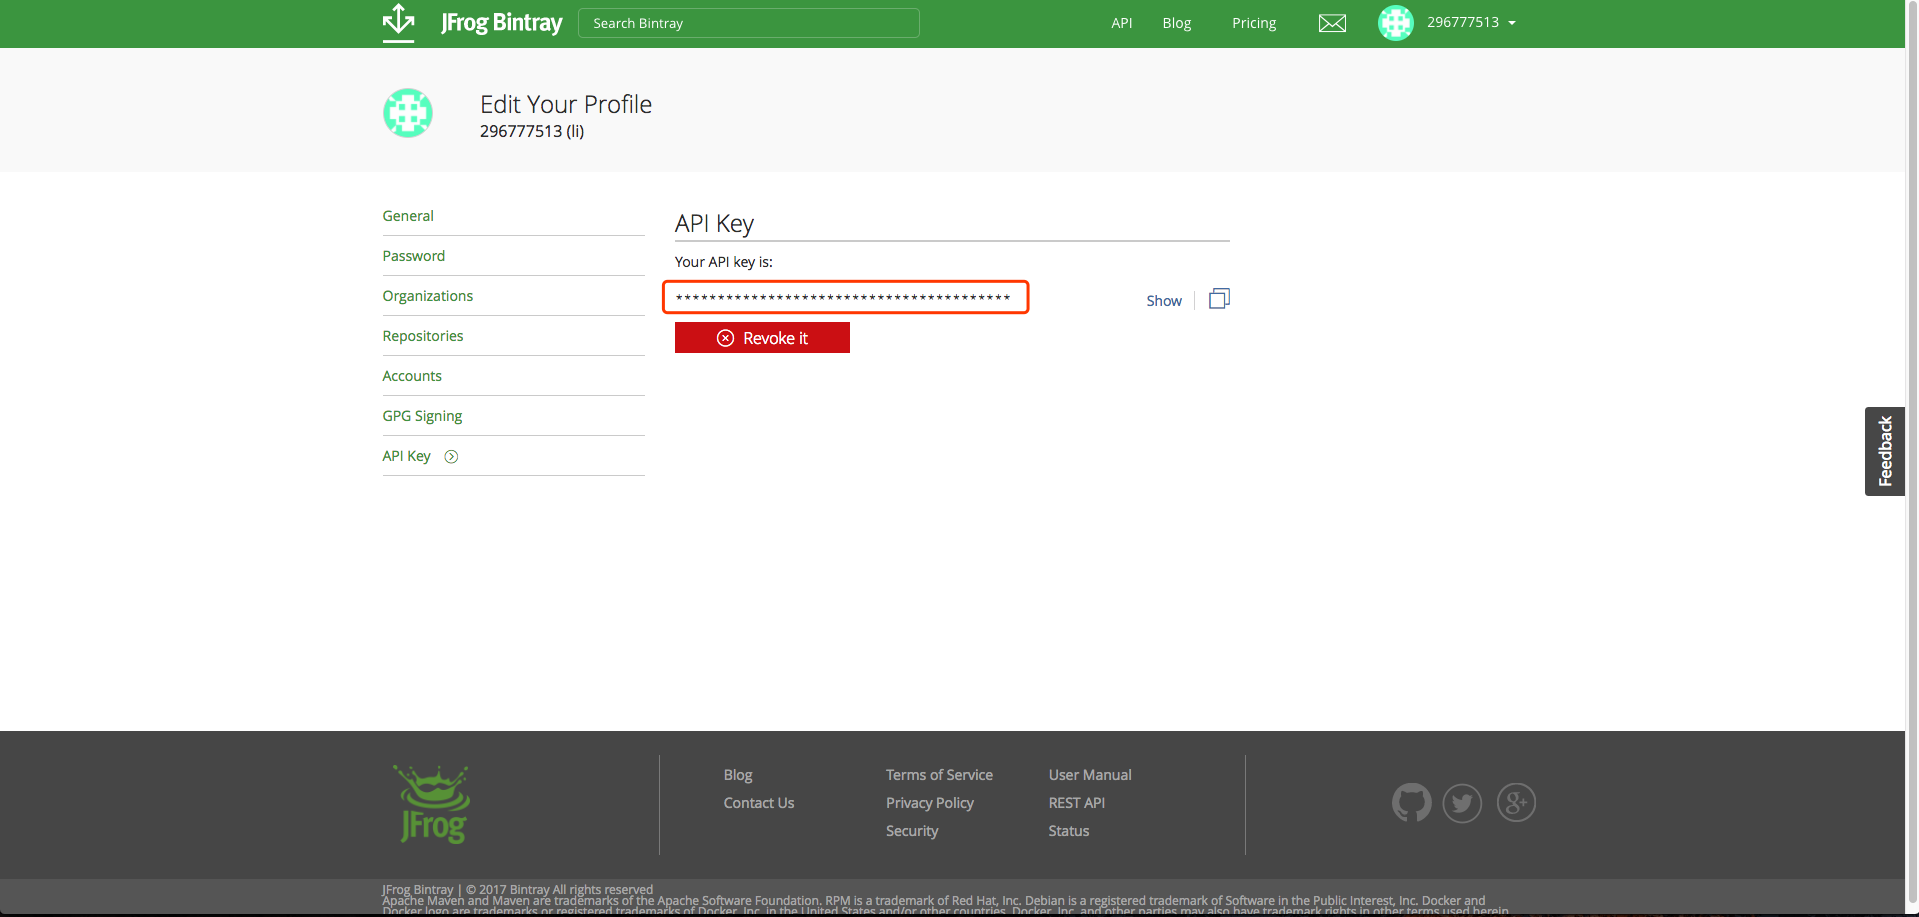
Task: Click the arrow icon next to API Key sidebar item
Action: 451,457
